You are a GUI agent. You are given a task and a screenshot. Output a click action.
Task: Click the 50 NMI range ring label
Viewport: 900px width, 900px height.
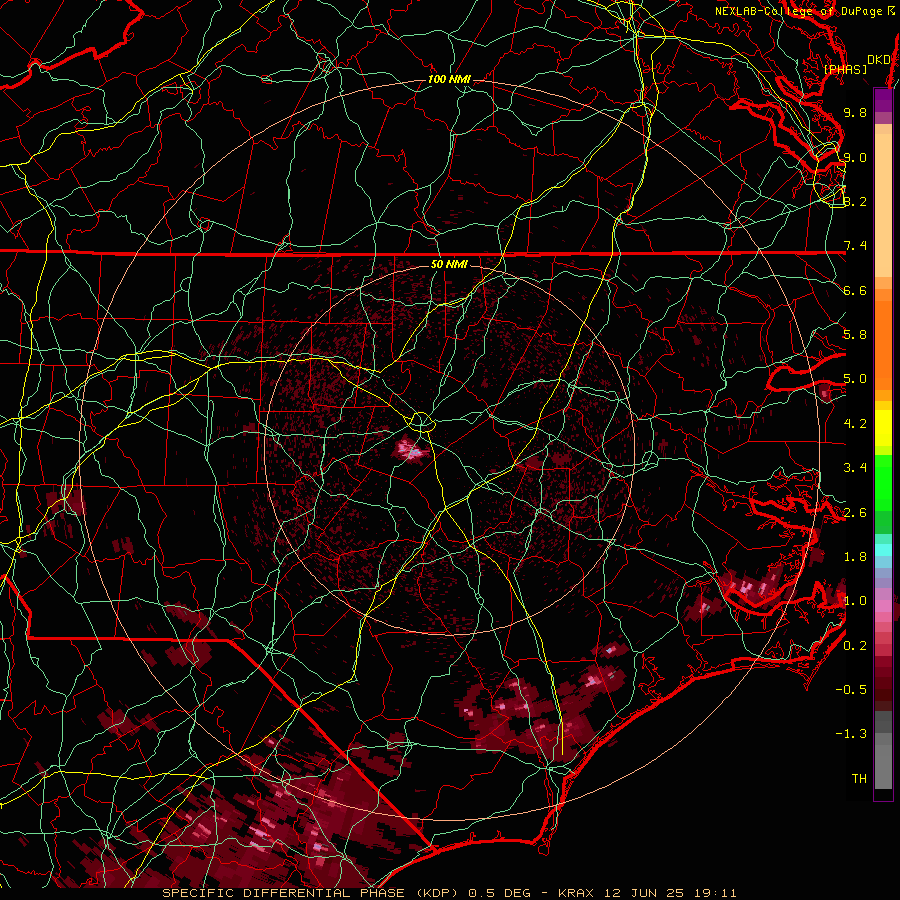[449, 264]
